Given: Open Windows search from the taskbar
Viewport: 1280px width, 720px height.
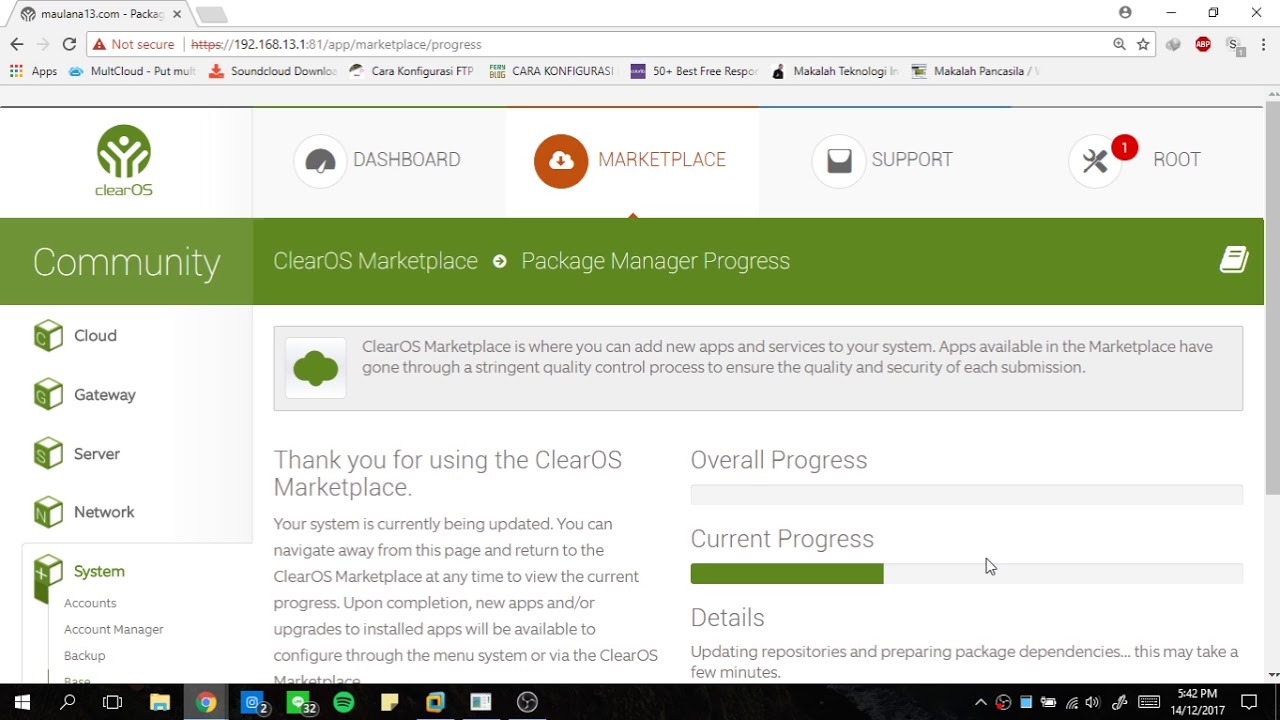Looking at the screenshot, I should [68, 702].
